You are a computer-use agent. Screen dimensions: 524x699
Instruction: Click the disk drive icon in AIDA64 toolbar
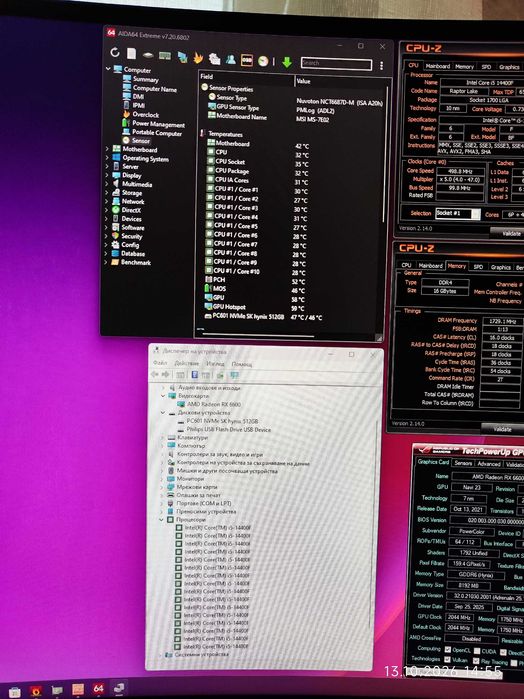pos(148,55)
